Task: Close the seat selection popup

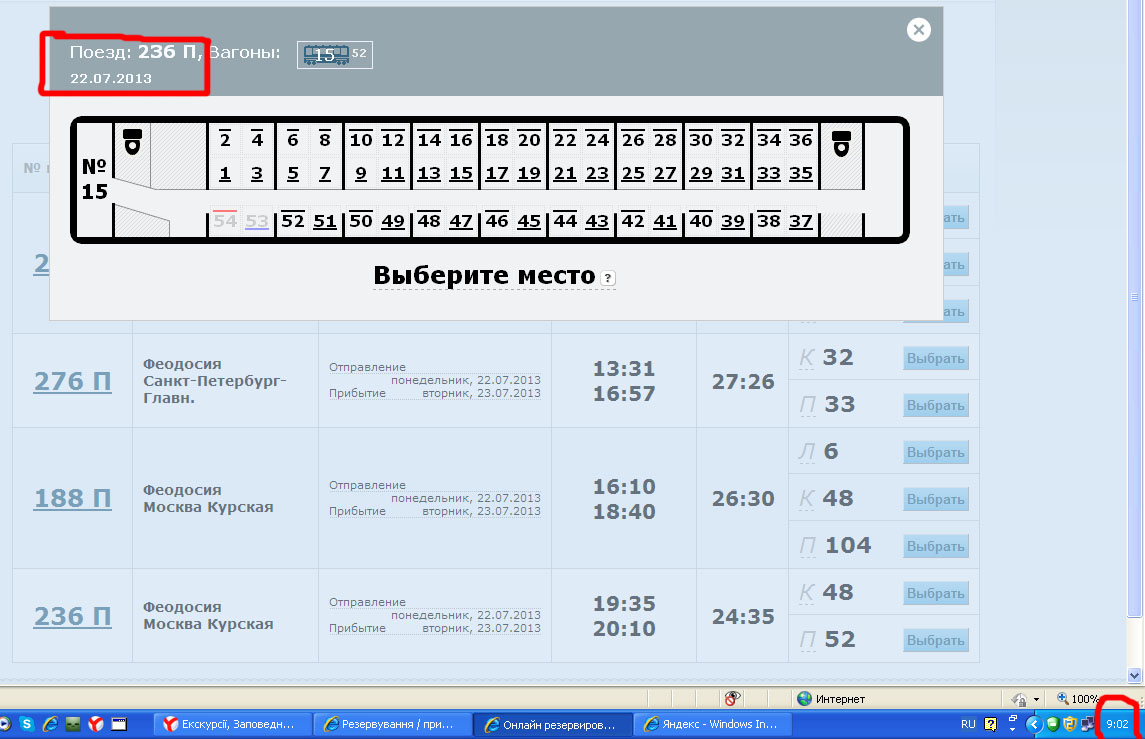Action: (918, 30)
